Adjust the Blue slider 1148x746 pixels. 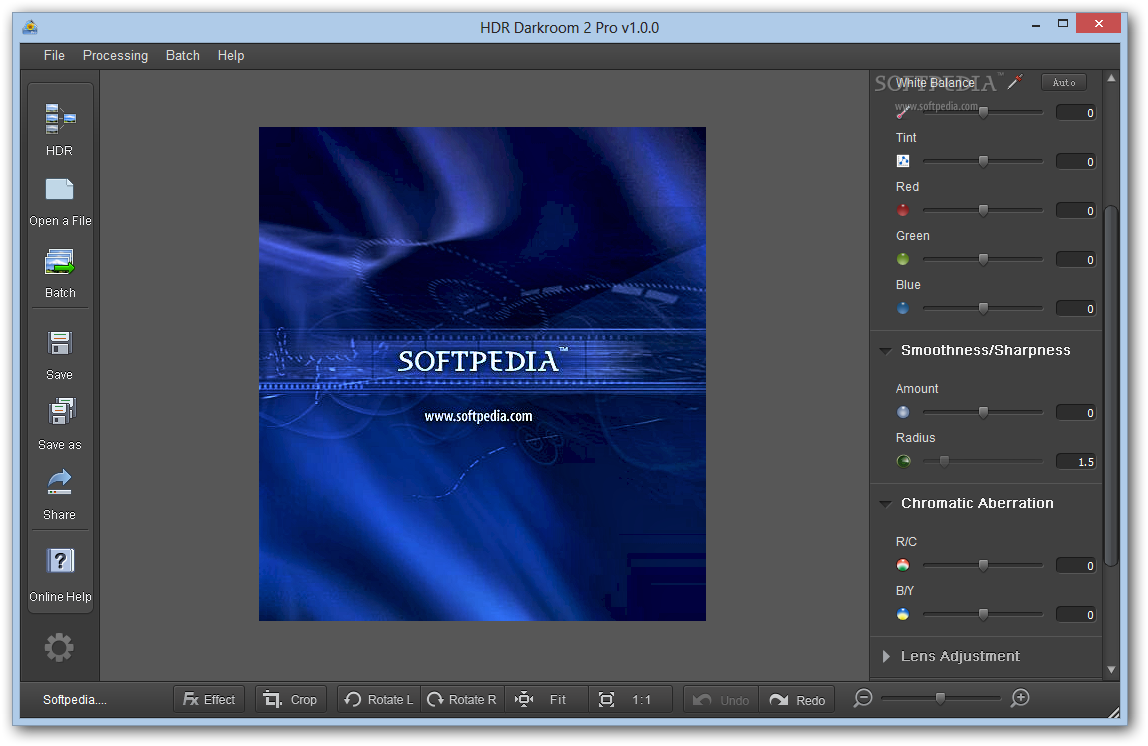983,308
